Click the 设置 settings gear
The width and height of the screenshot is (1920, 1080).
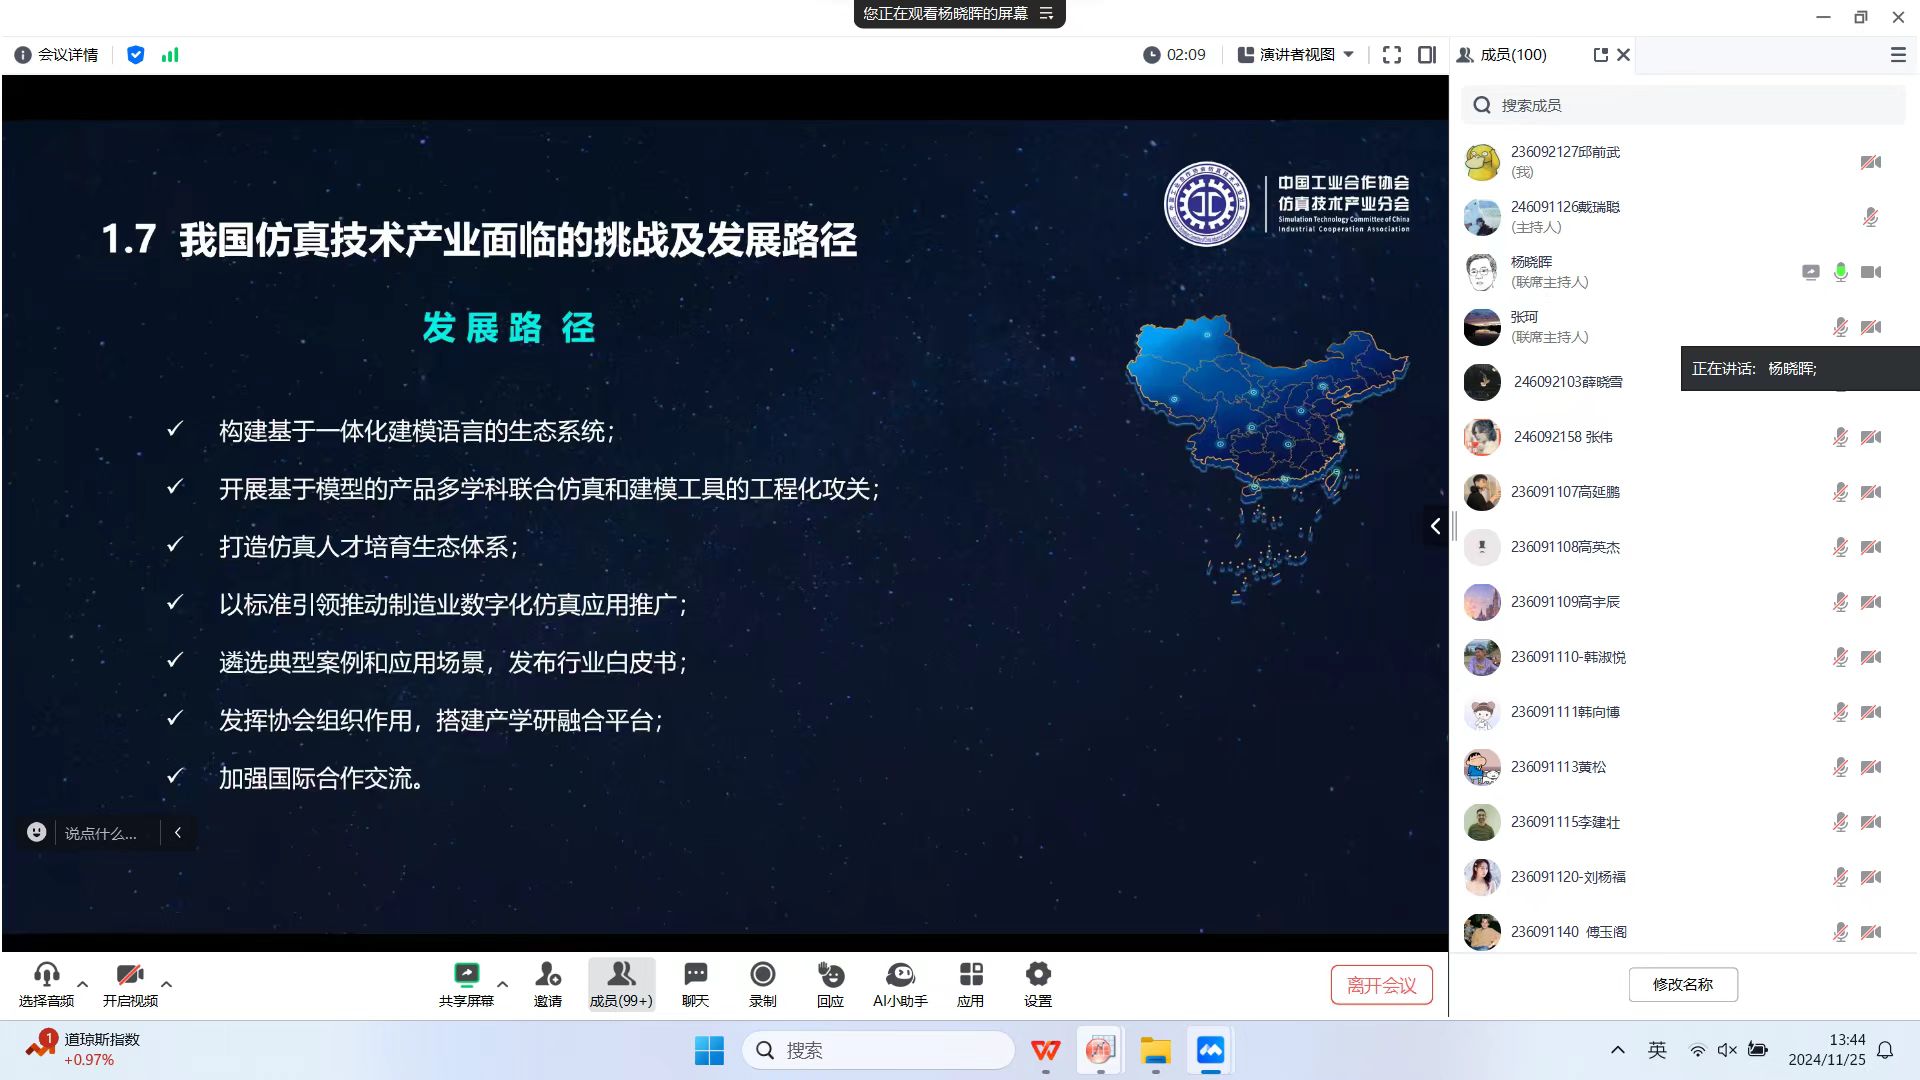point(1038,976)
